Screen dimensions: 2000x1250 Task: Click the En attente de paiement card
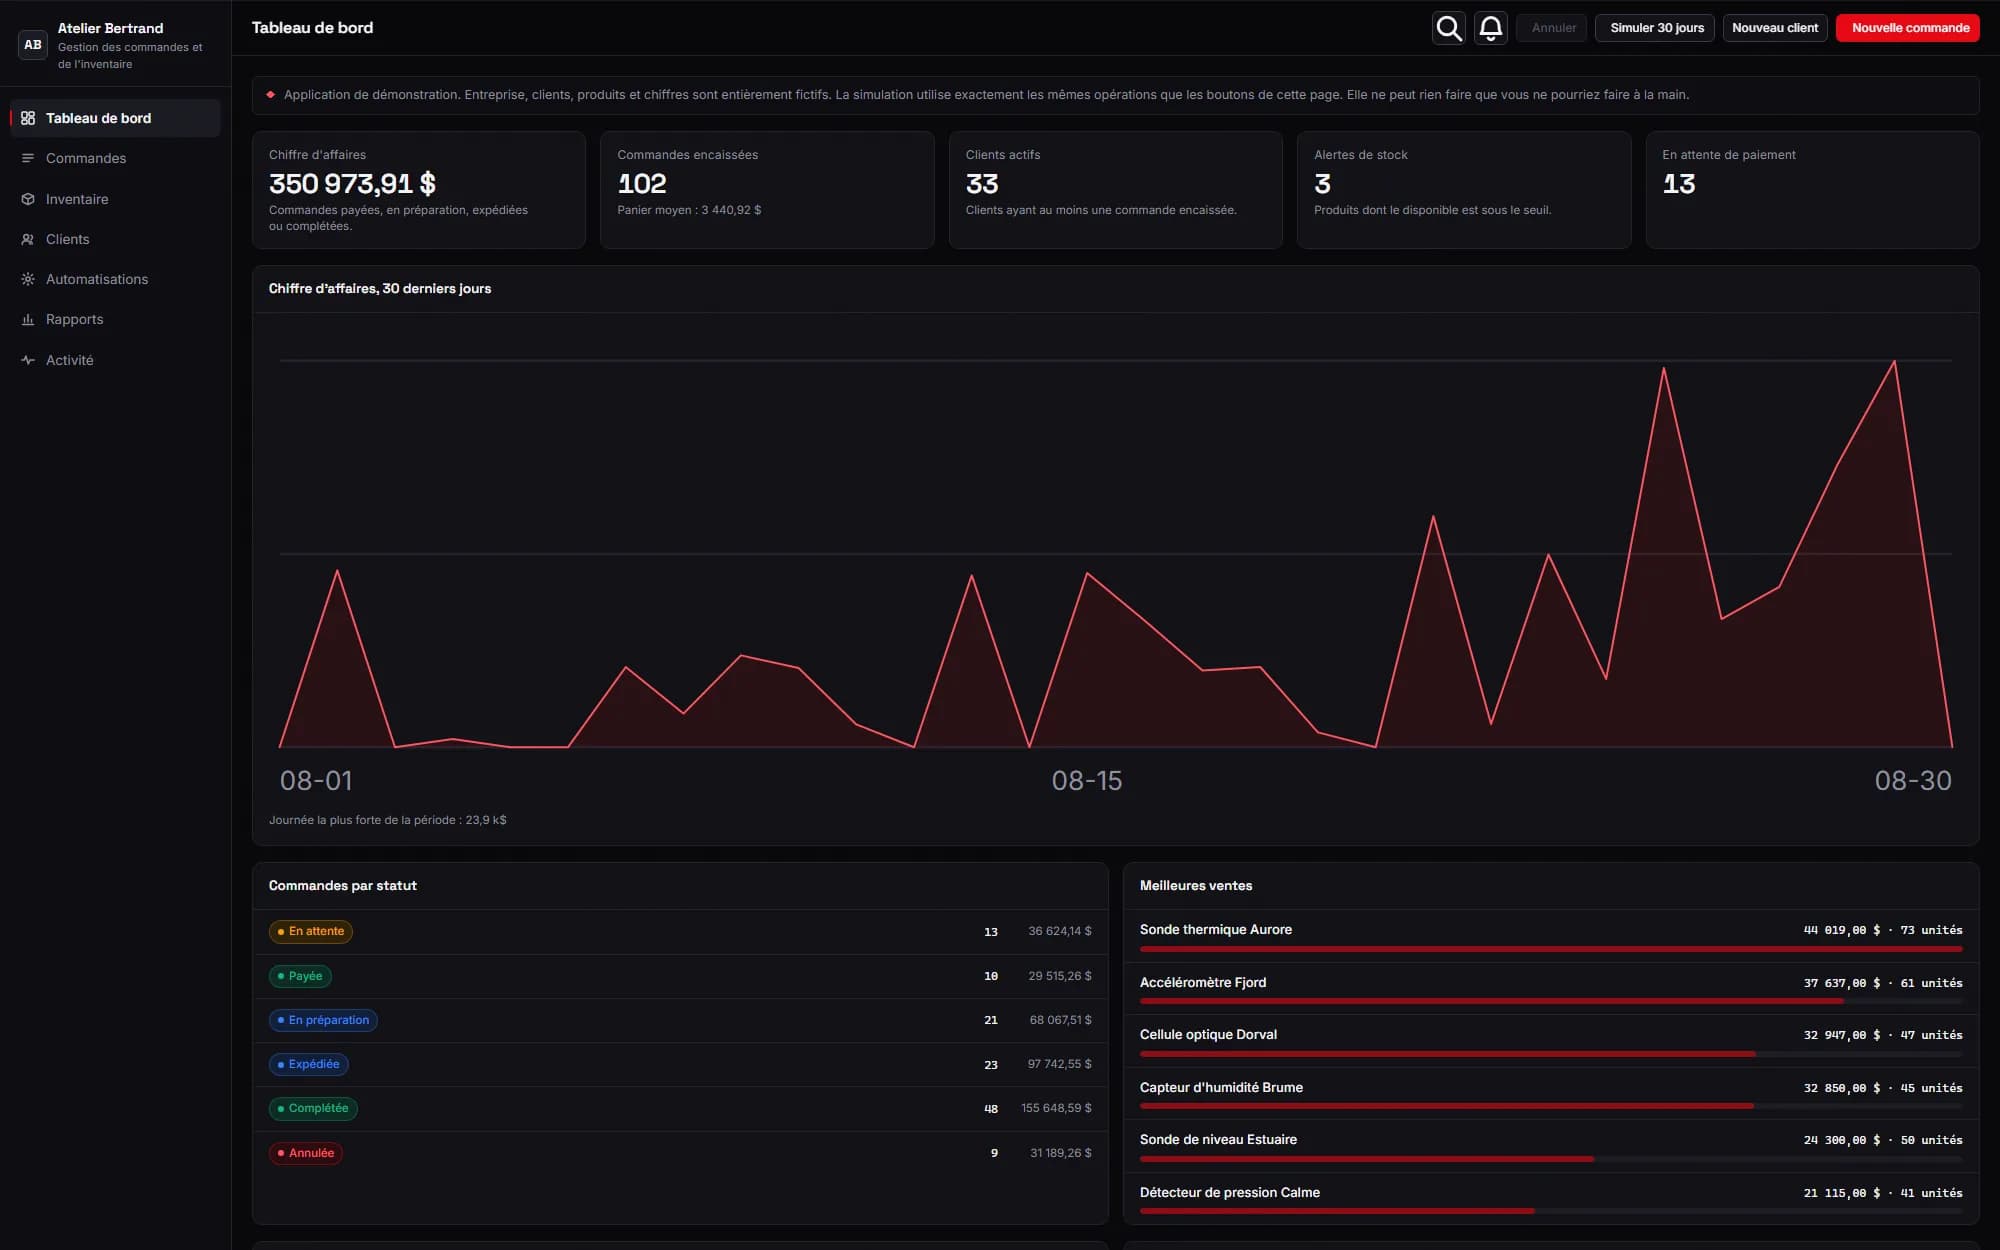click(1812, 190)
